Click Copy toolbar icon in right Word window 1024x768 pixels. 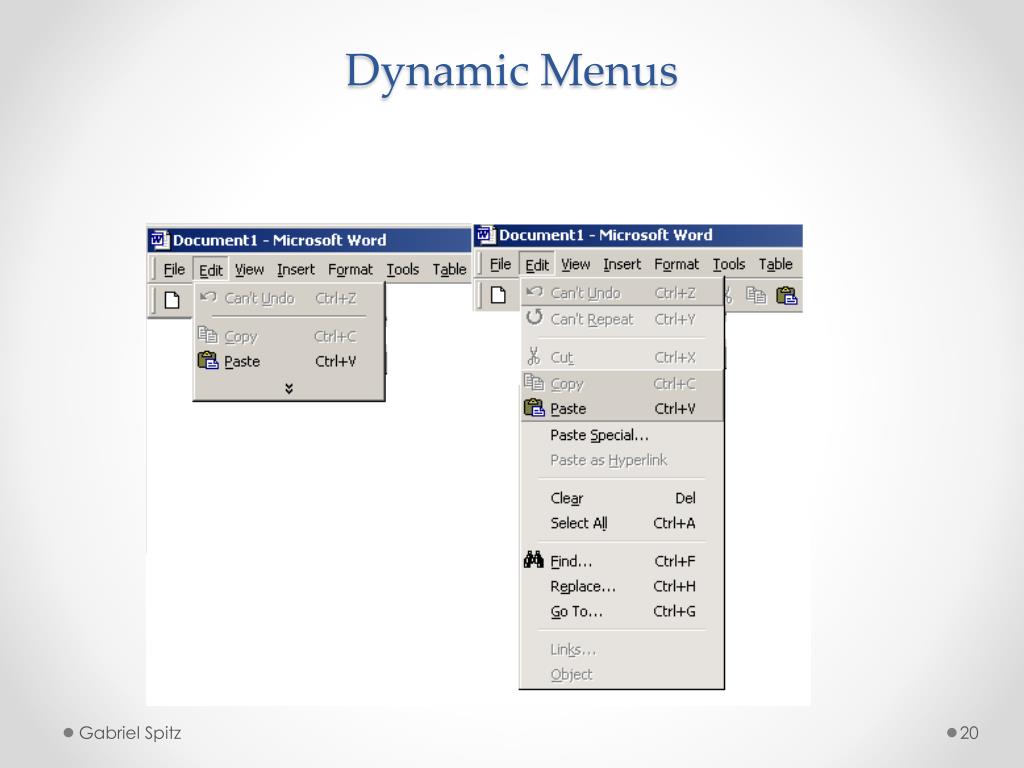coord(756,295)
